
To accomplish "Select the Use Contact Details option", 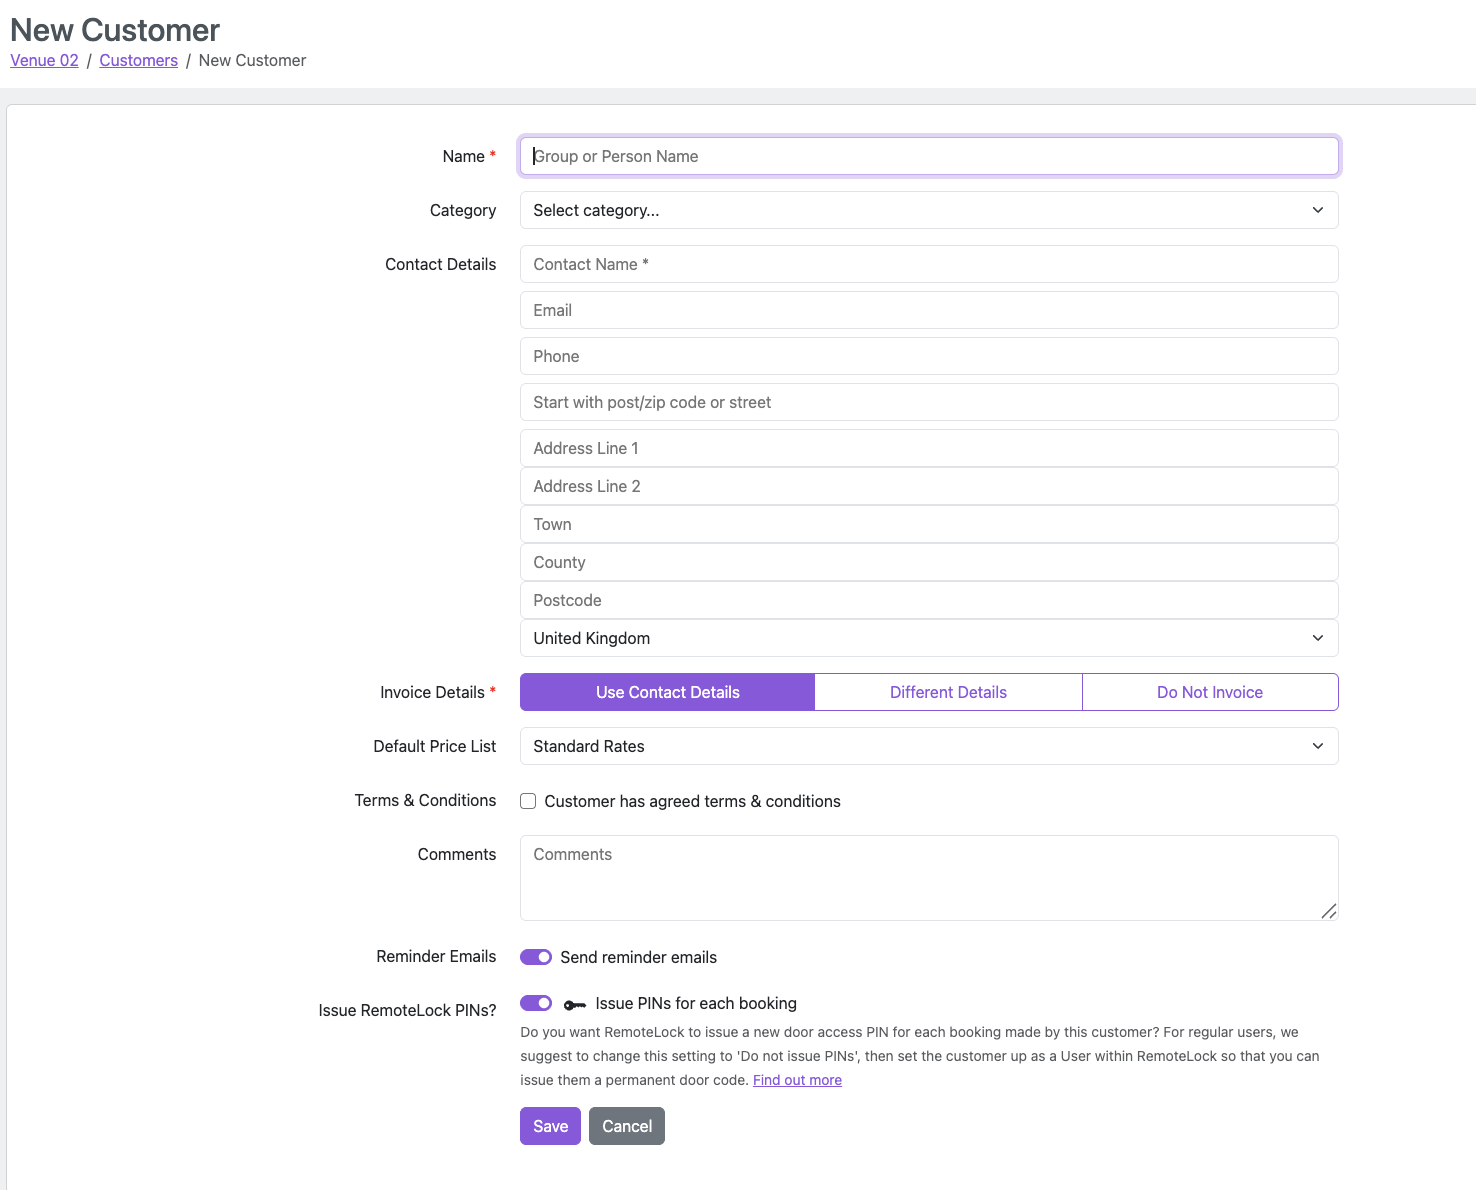I will 667,692.
